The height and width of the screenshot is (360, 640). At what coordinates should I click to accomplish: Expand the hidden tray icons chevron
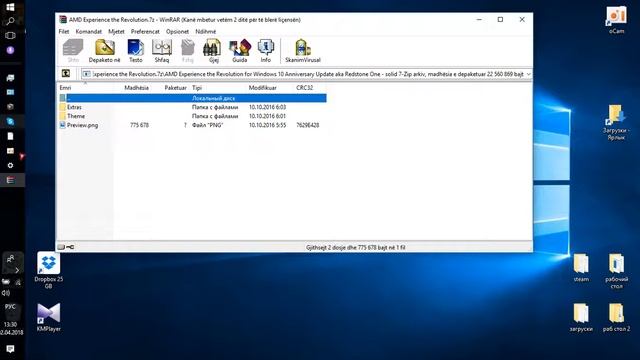(17, 270)
